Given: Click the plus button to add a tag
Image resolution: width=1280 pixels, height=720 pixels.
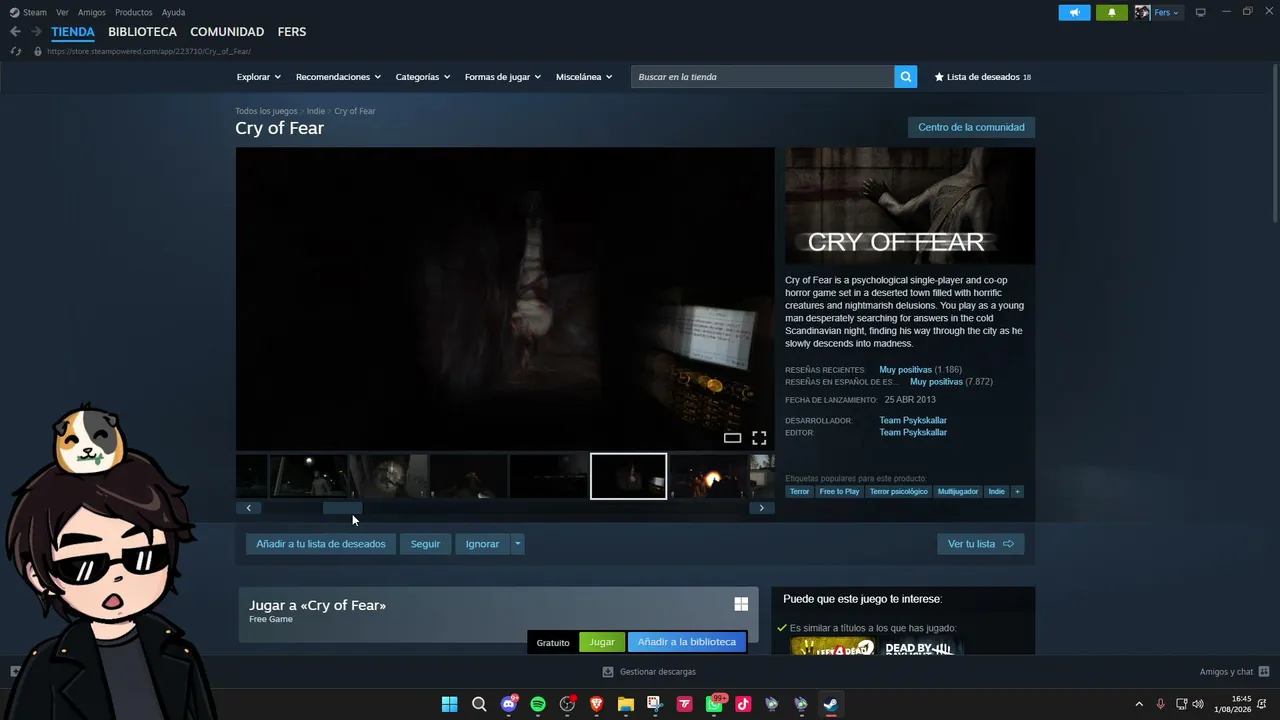Looking at the screenshot, I should point(1017,492).
